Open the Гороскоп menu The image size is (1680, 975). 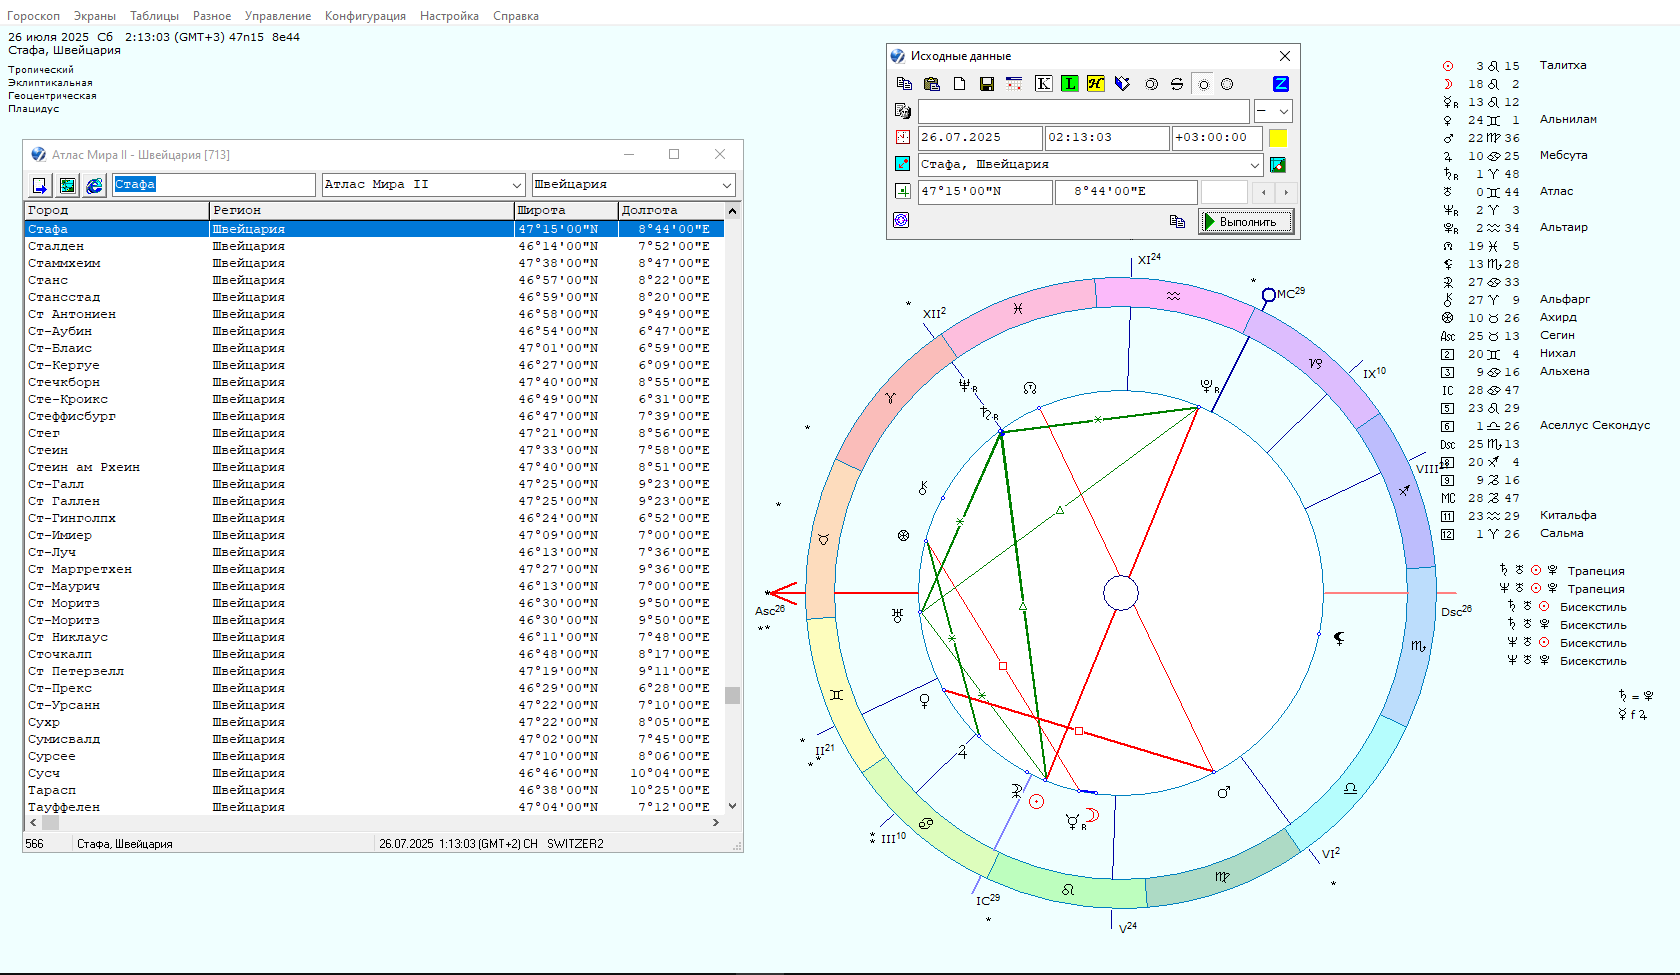click(x=33, y=16)
